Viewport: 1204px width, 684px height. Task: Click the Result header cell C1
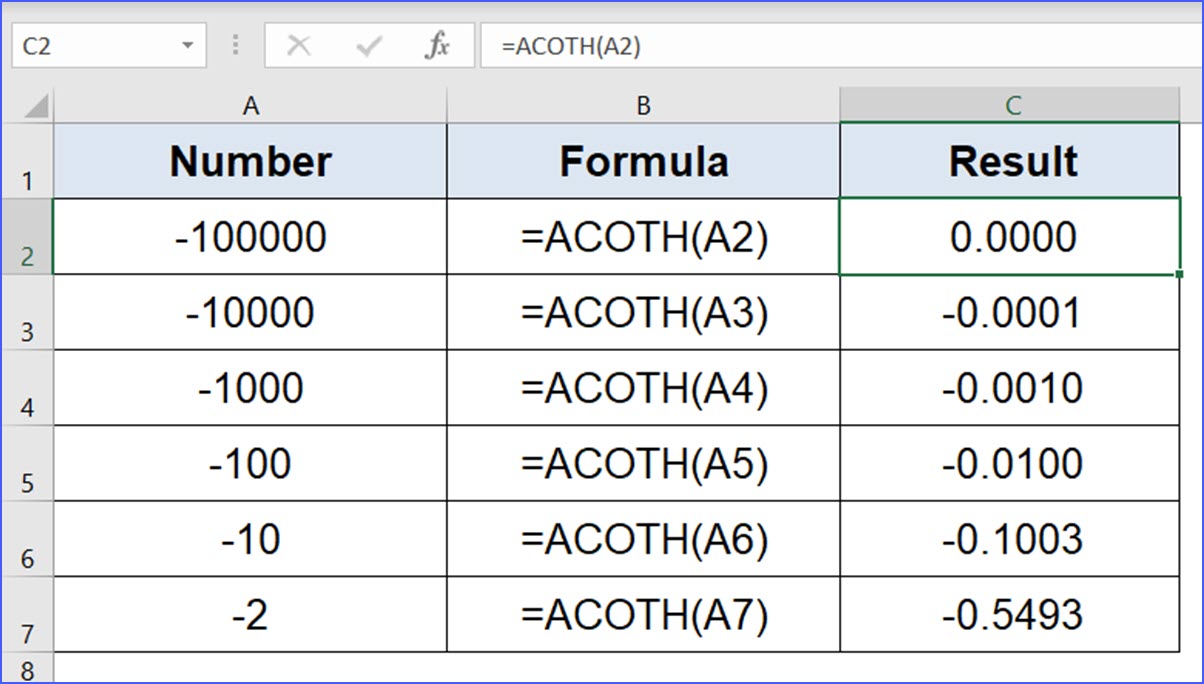pos(1015,160)
